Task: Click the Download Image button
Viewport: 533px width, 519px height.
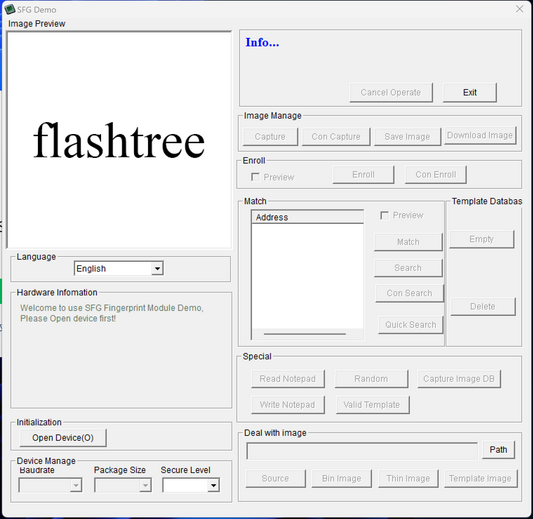Action: click(x=480, y=135)
